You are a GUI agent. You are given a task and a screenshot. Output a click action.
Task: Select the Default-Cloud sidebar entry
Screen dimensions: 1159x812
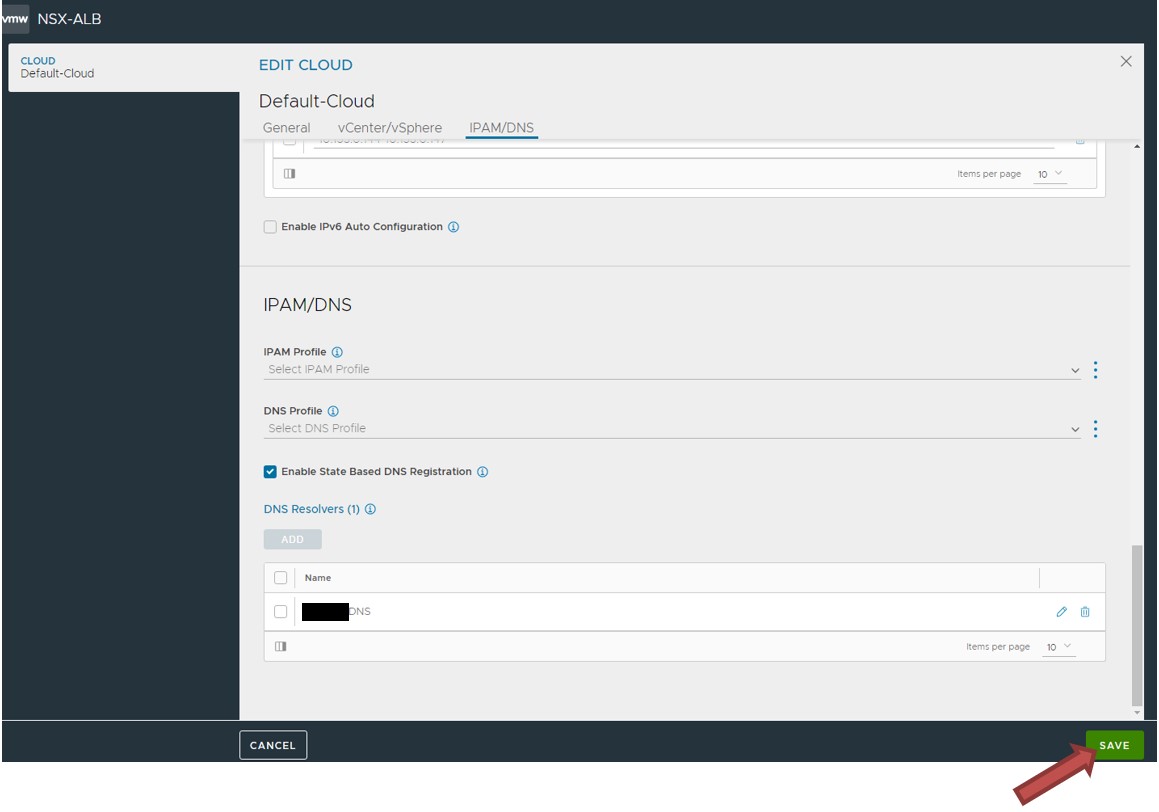tap(123, 67)
